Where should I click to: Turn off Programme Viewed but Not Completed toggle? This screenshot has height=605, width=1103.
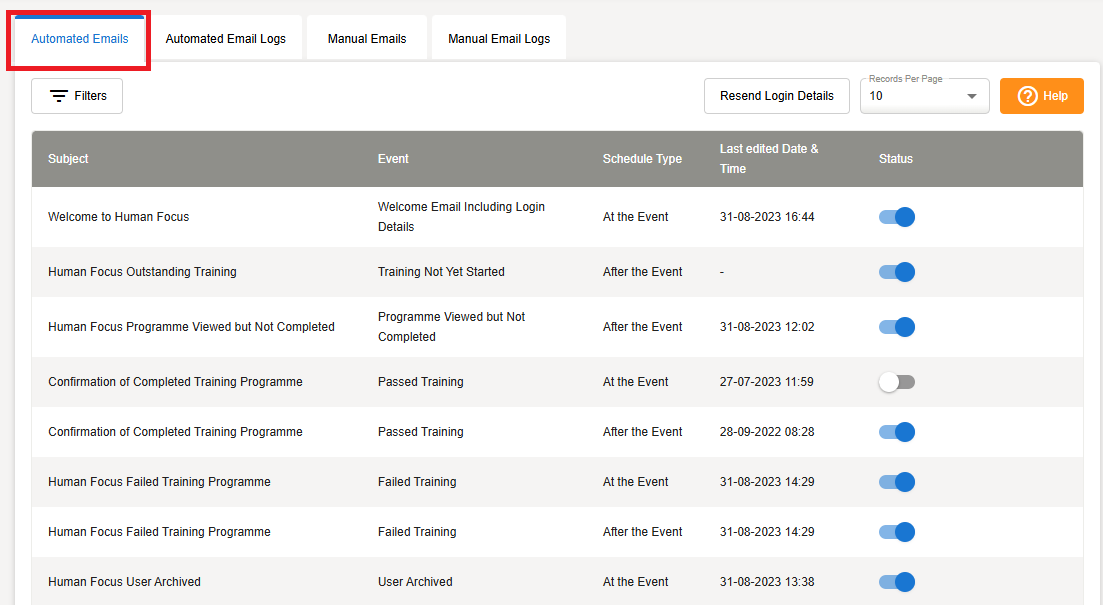(897, 327)
